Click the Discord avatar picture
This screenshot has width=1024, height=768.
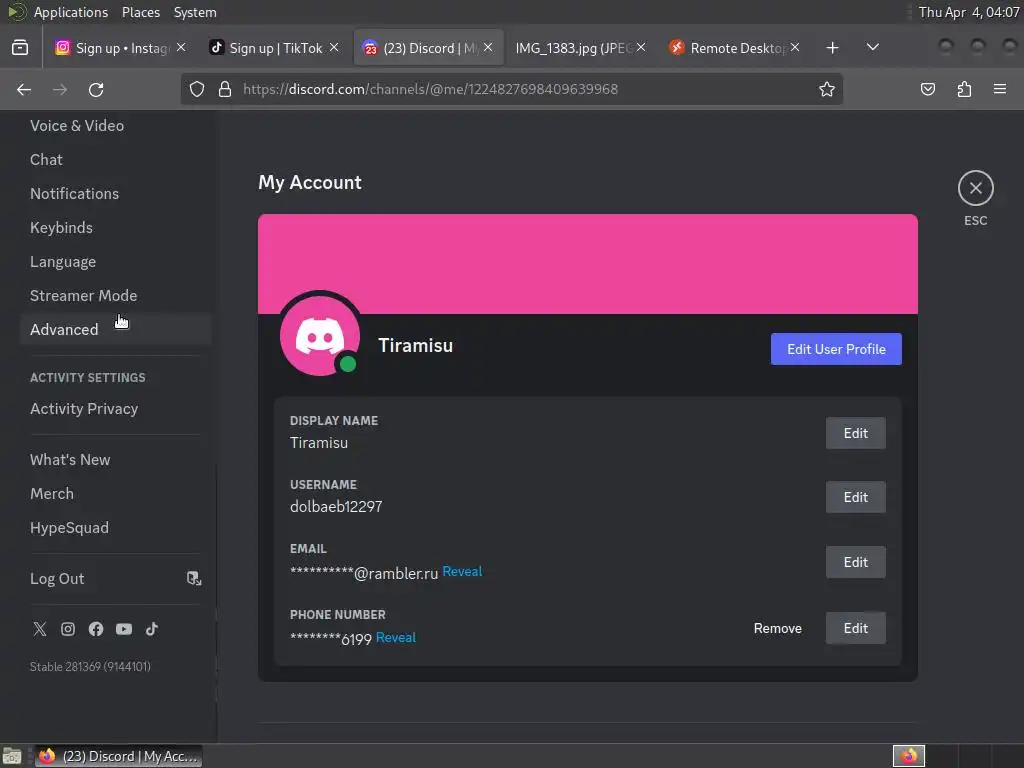tap(320, 336)
